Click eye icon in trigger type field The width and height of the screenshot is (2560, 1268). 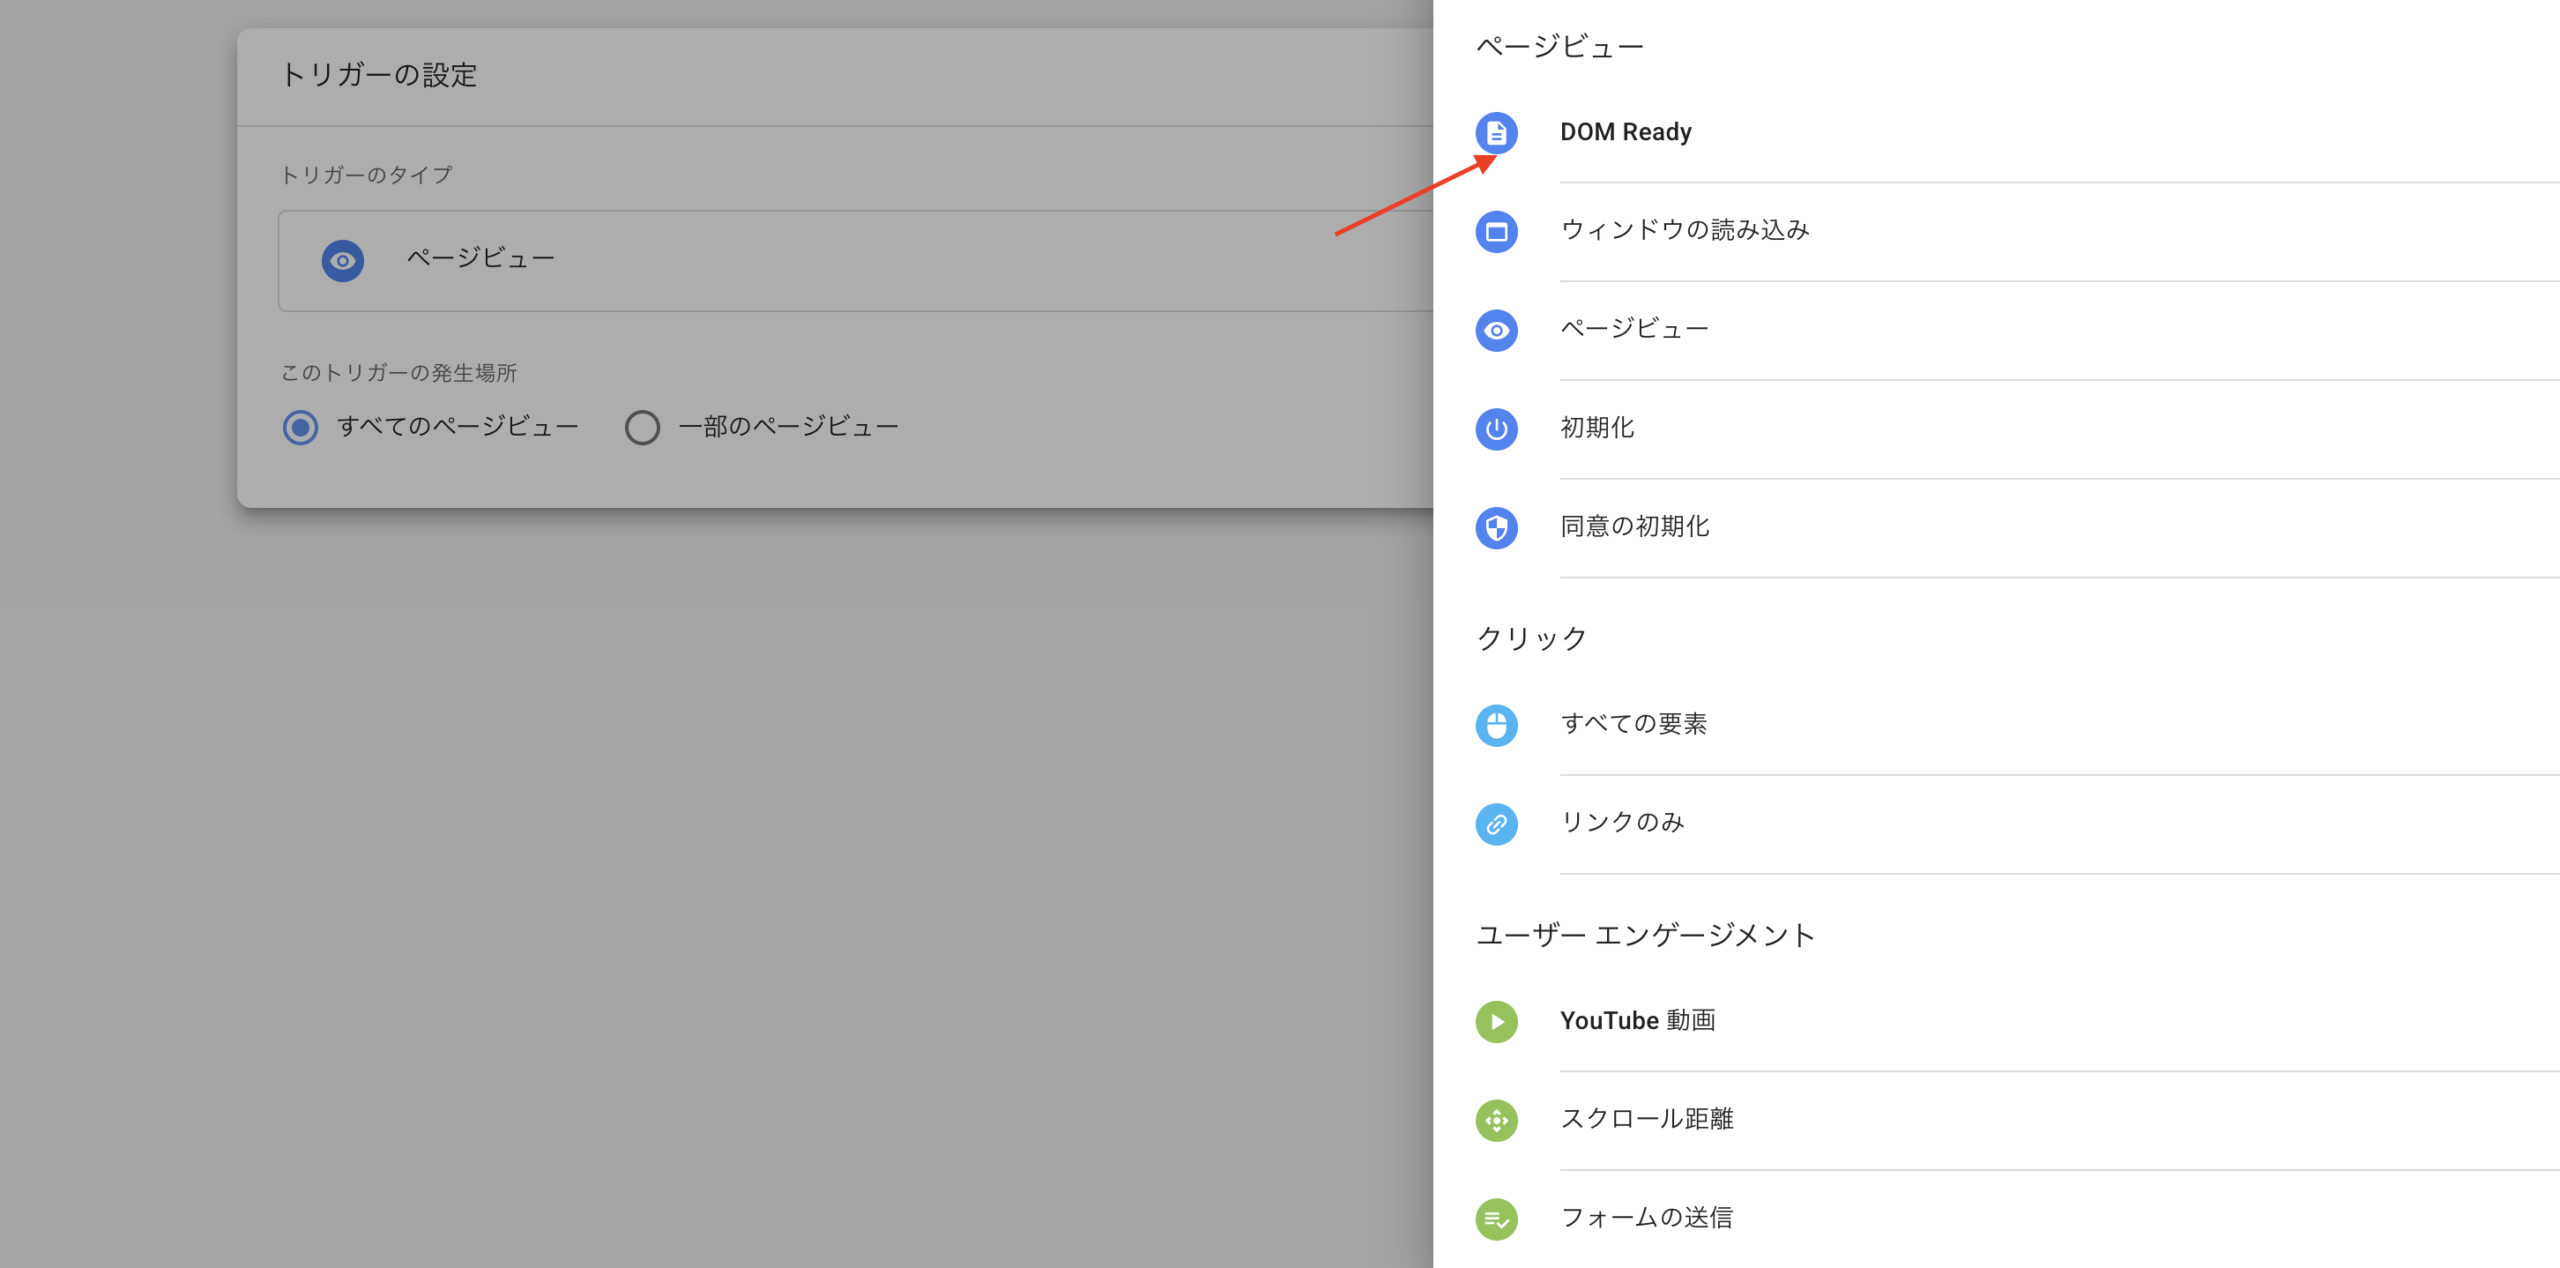pyautogui.click(x=342, y=260)
